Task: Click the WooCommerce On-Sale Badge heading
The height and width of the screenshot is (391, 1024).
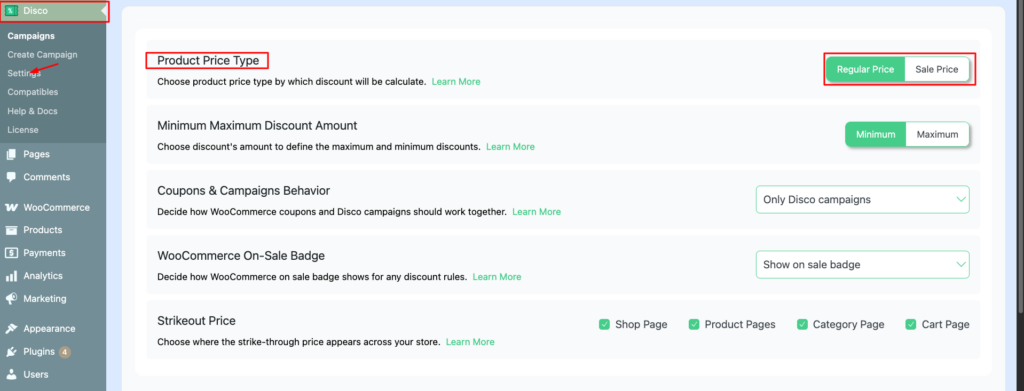Action: [241, 255]
